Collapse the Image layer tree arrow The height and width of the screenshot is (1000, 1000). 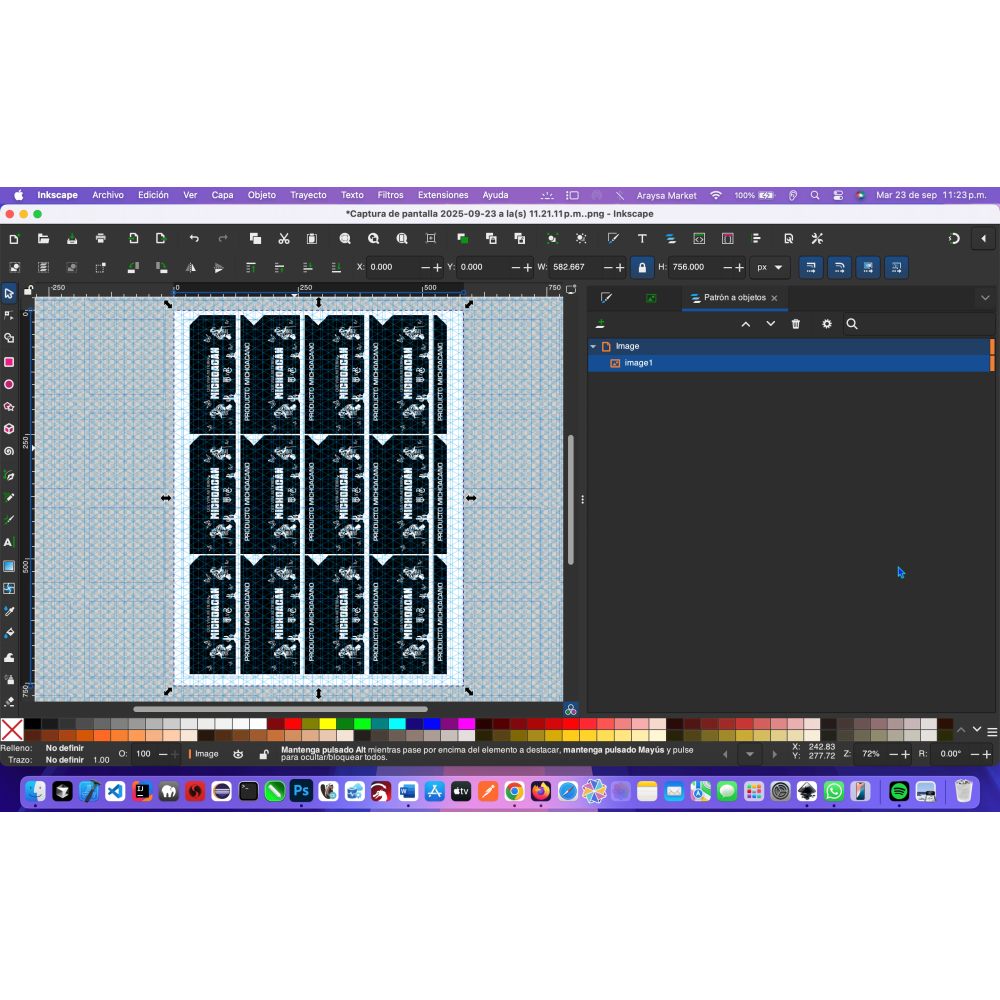(x=593, y=346)
